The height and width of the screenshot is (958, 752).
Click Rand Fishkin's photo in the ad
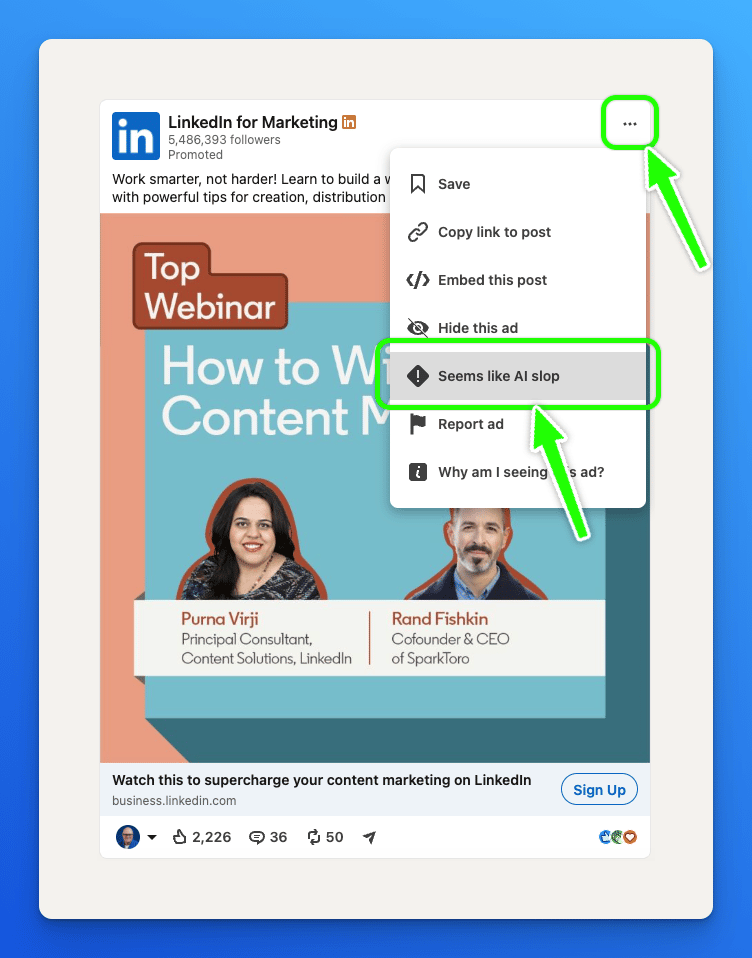pyautogui.click(x=476, y=554)
